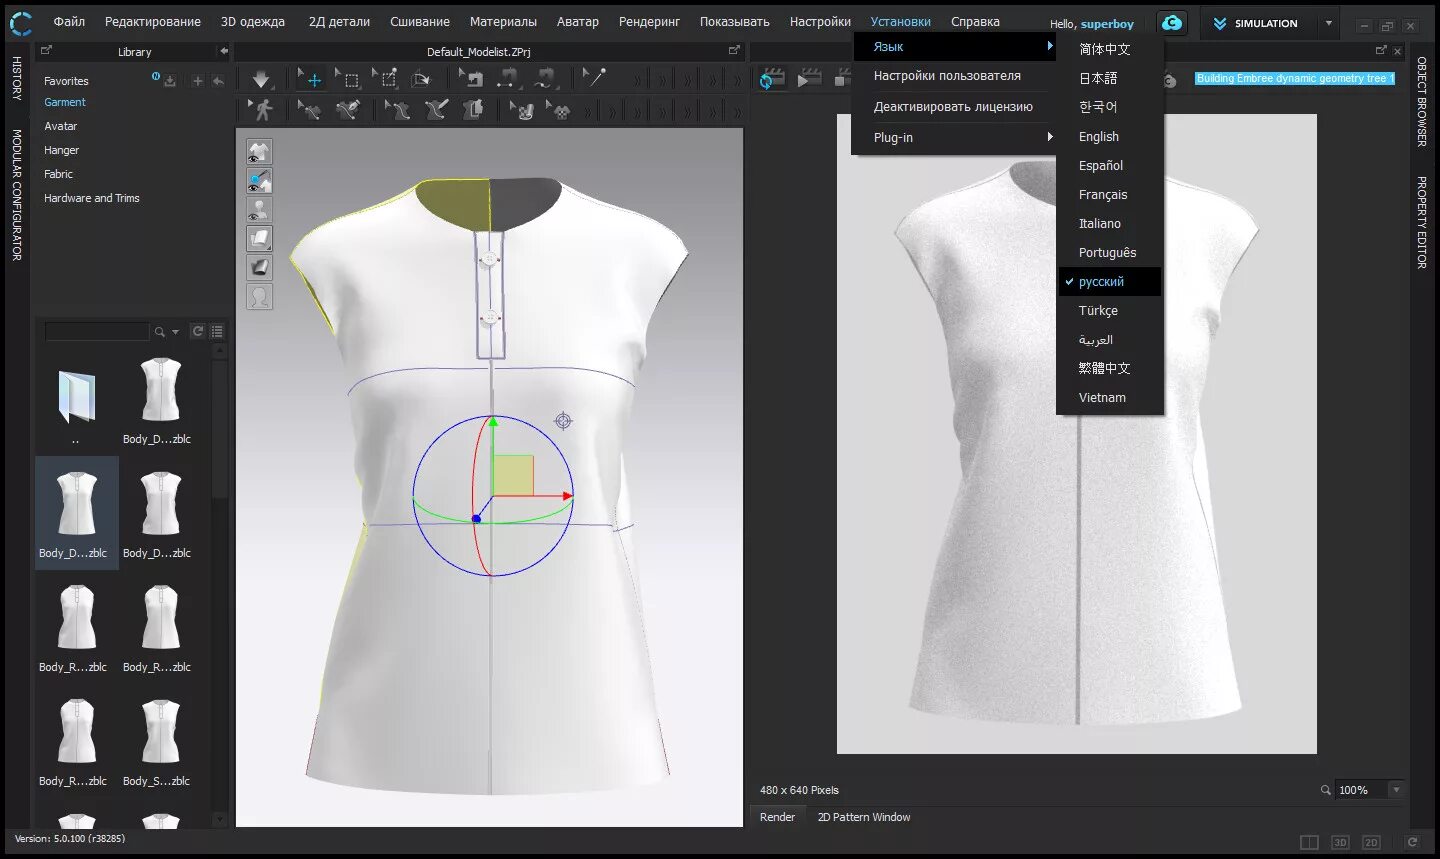Switch to split window layout
The width and height of the screenshot is (1440, 859).
click(1309, 843)
